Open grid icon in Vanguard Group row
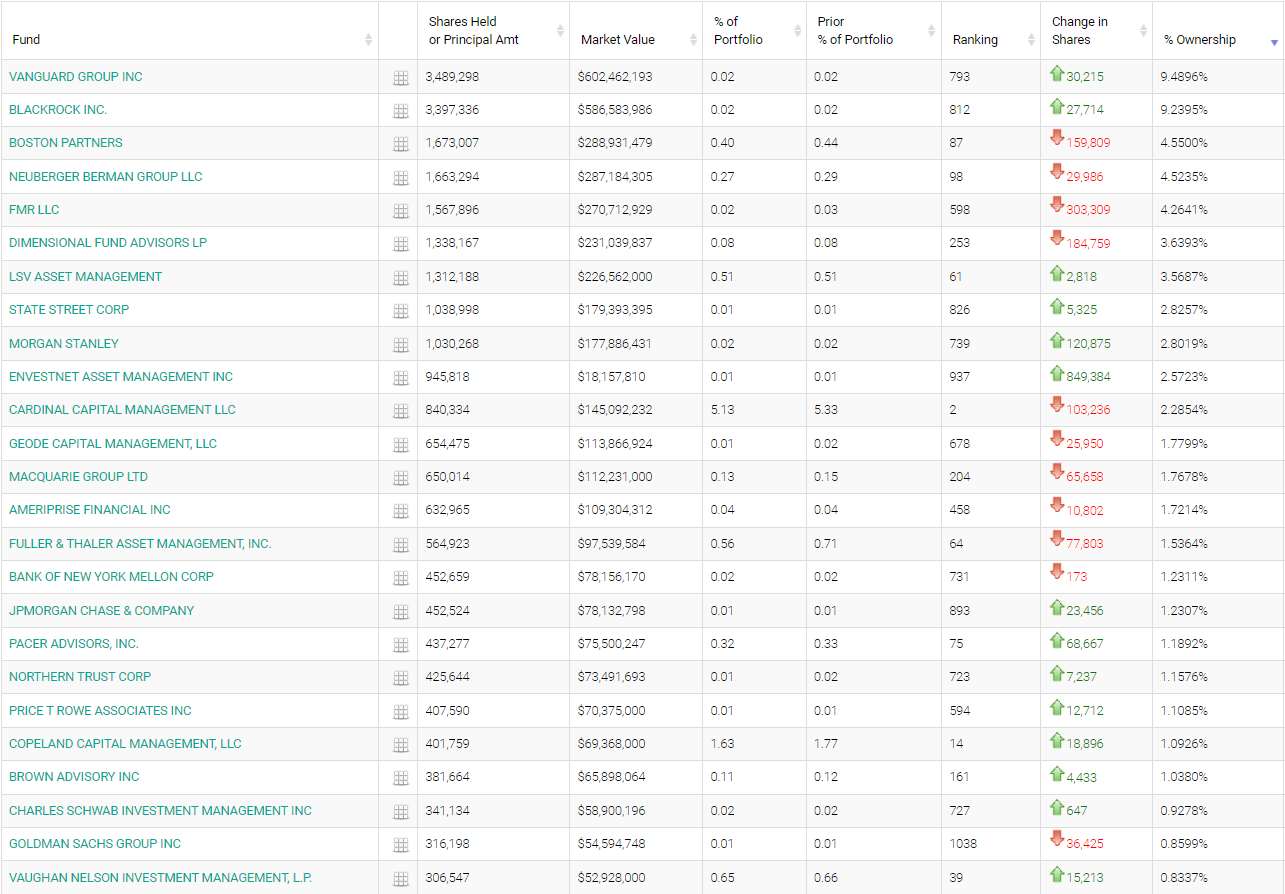 pyautogui.click(x=401, y=78)
